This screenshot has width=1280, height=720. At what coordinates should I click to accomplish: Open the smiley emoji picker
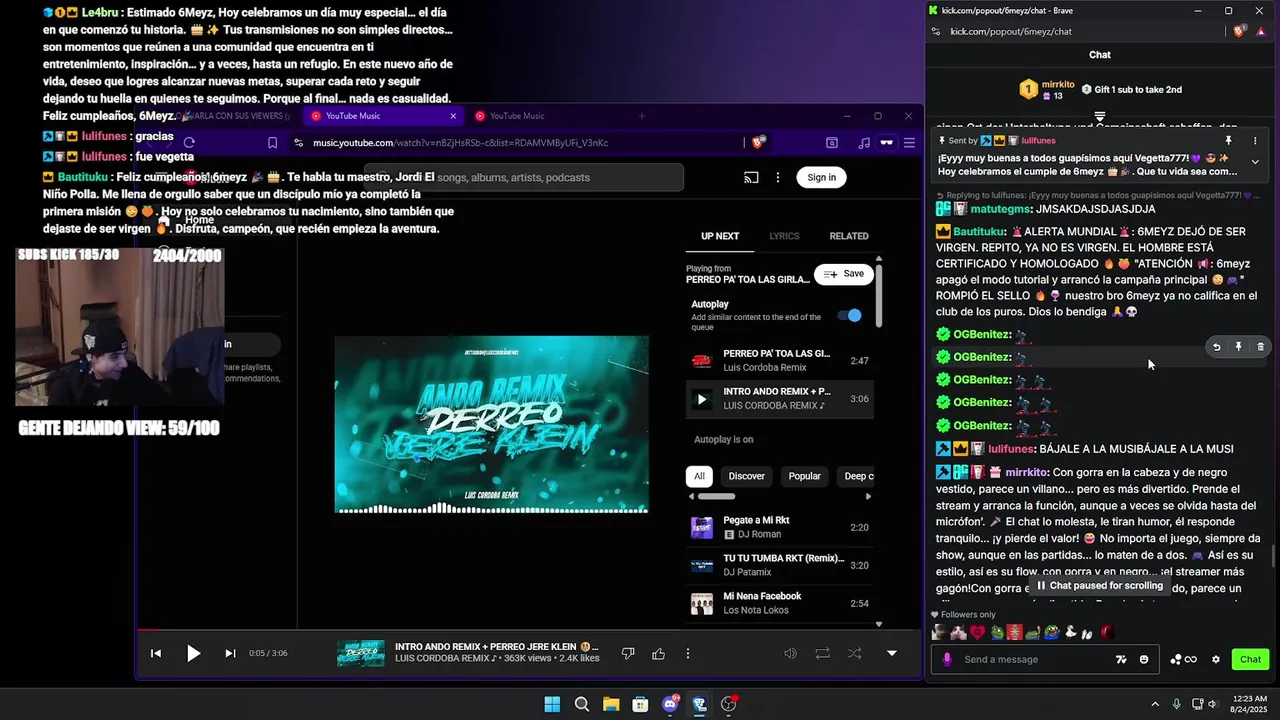(1144, 660)
